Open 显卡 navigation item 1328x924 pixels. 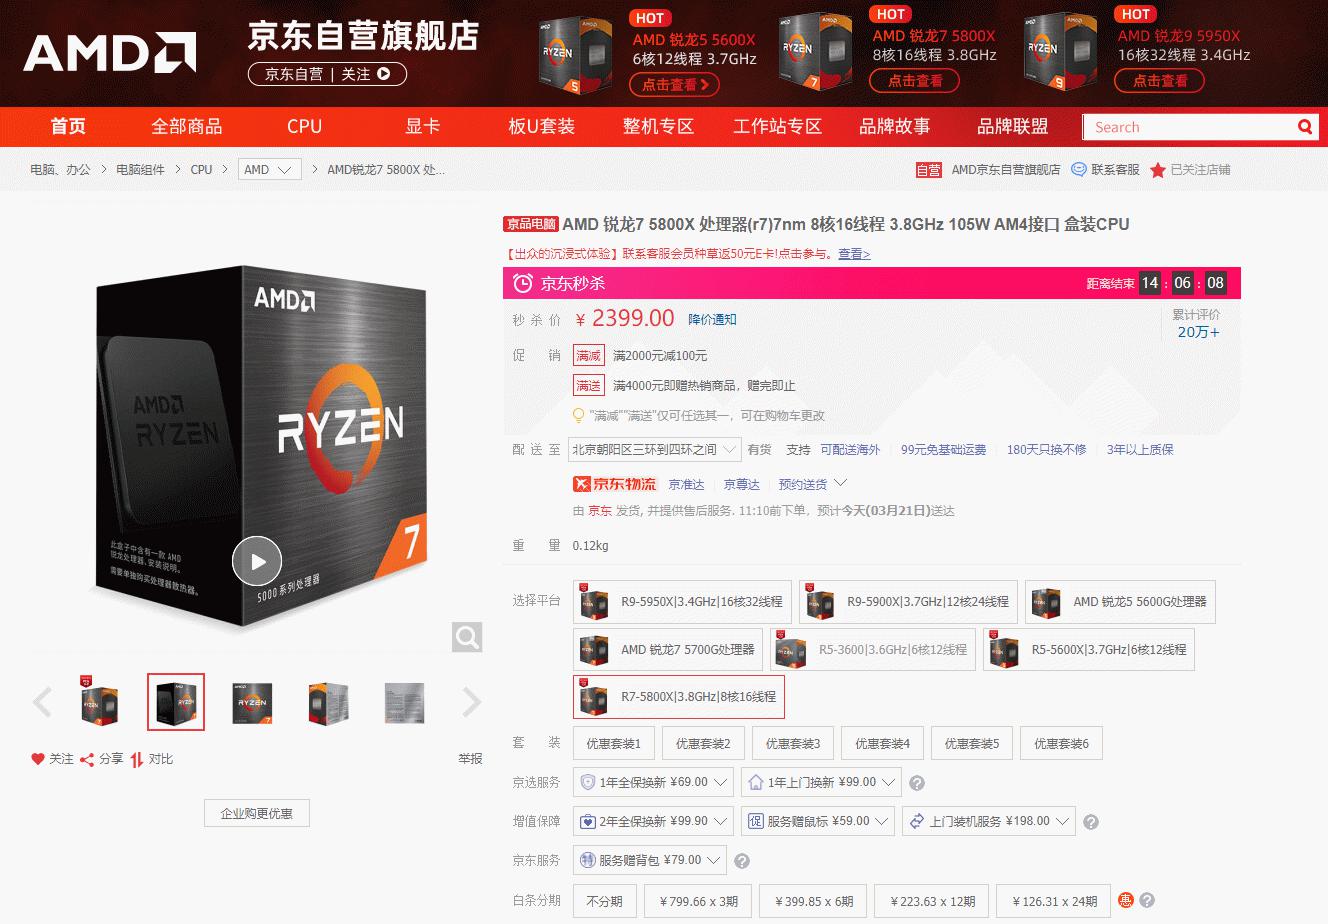(422, 126)
